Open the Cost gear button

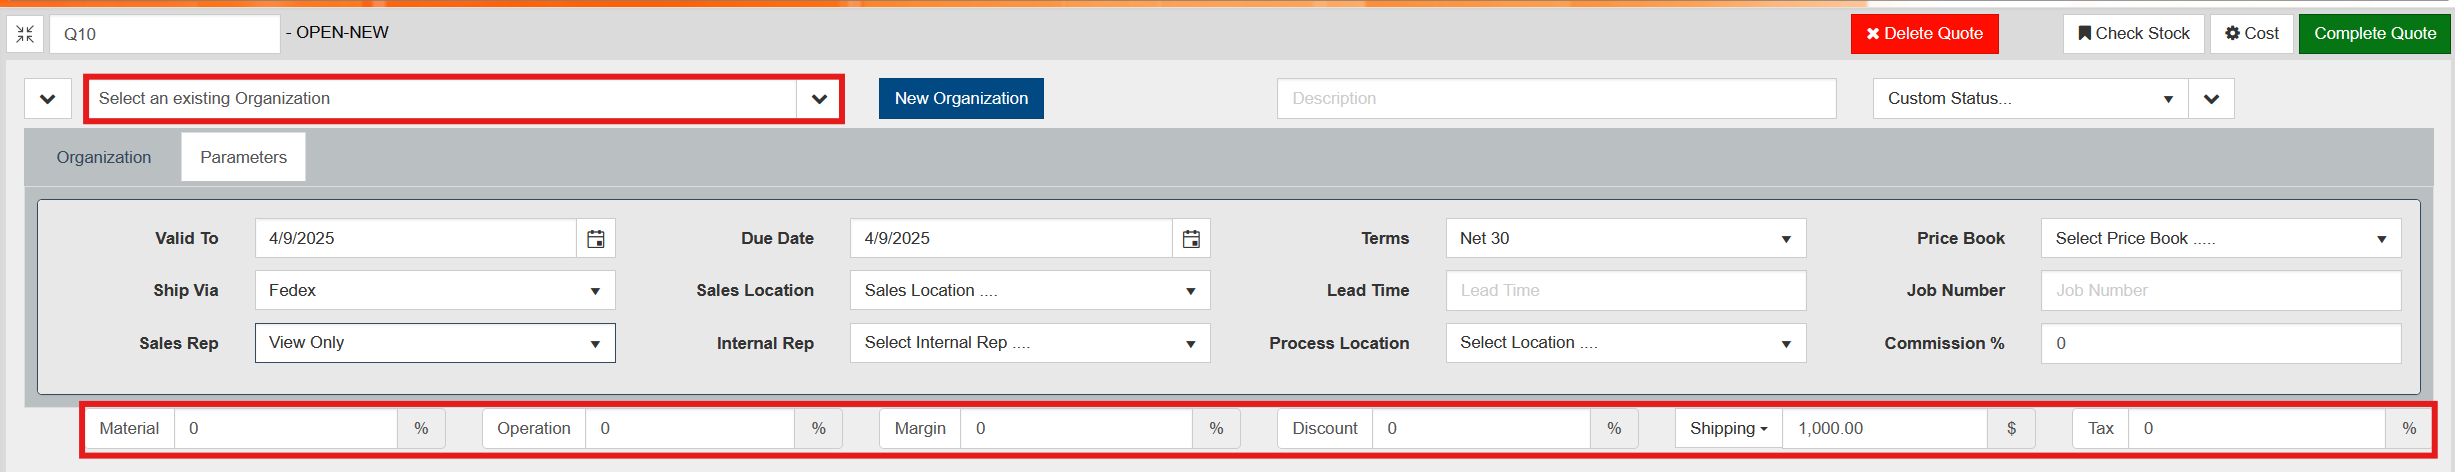click(2251, 34)
